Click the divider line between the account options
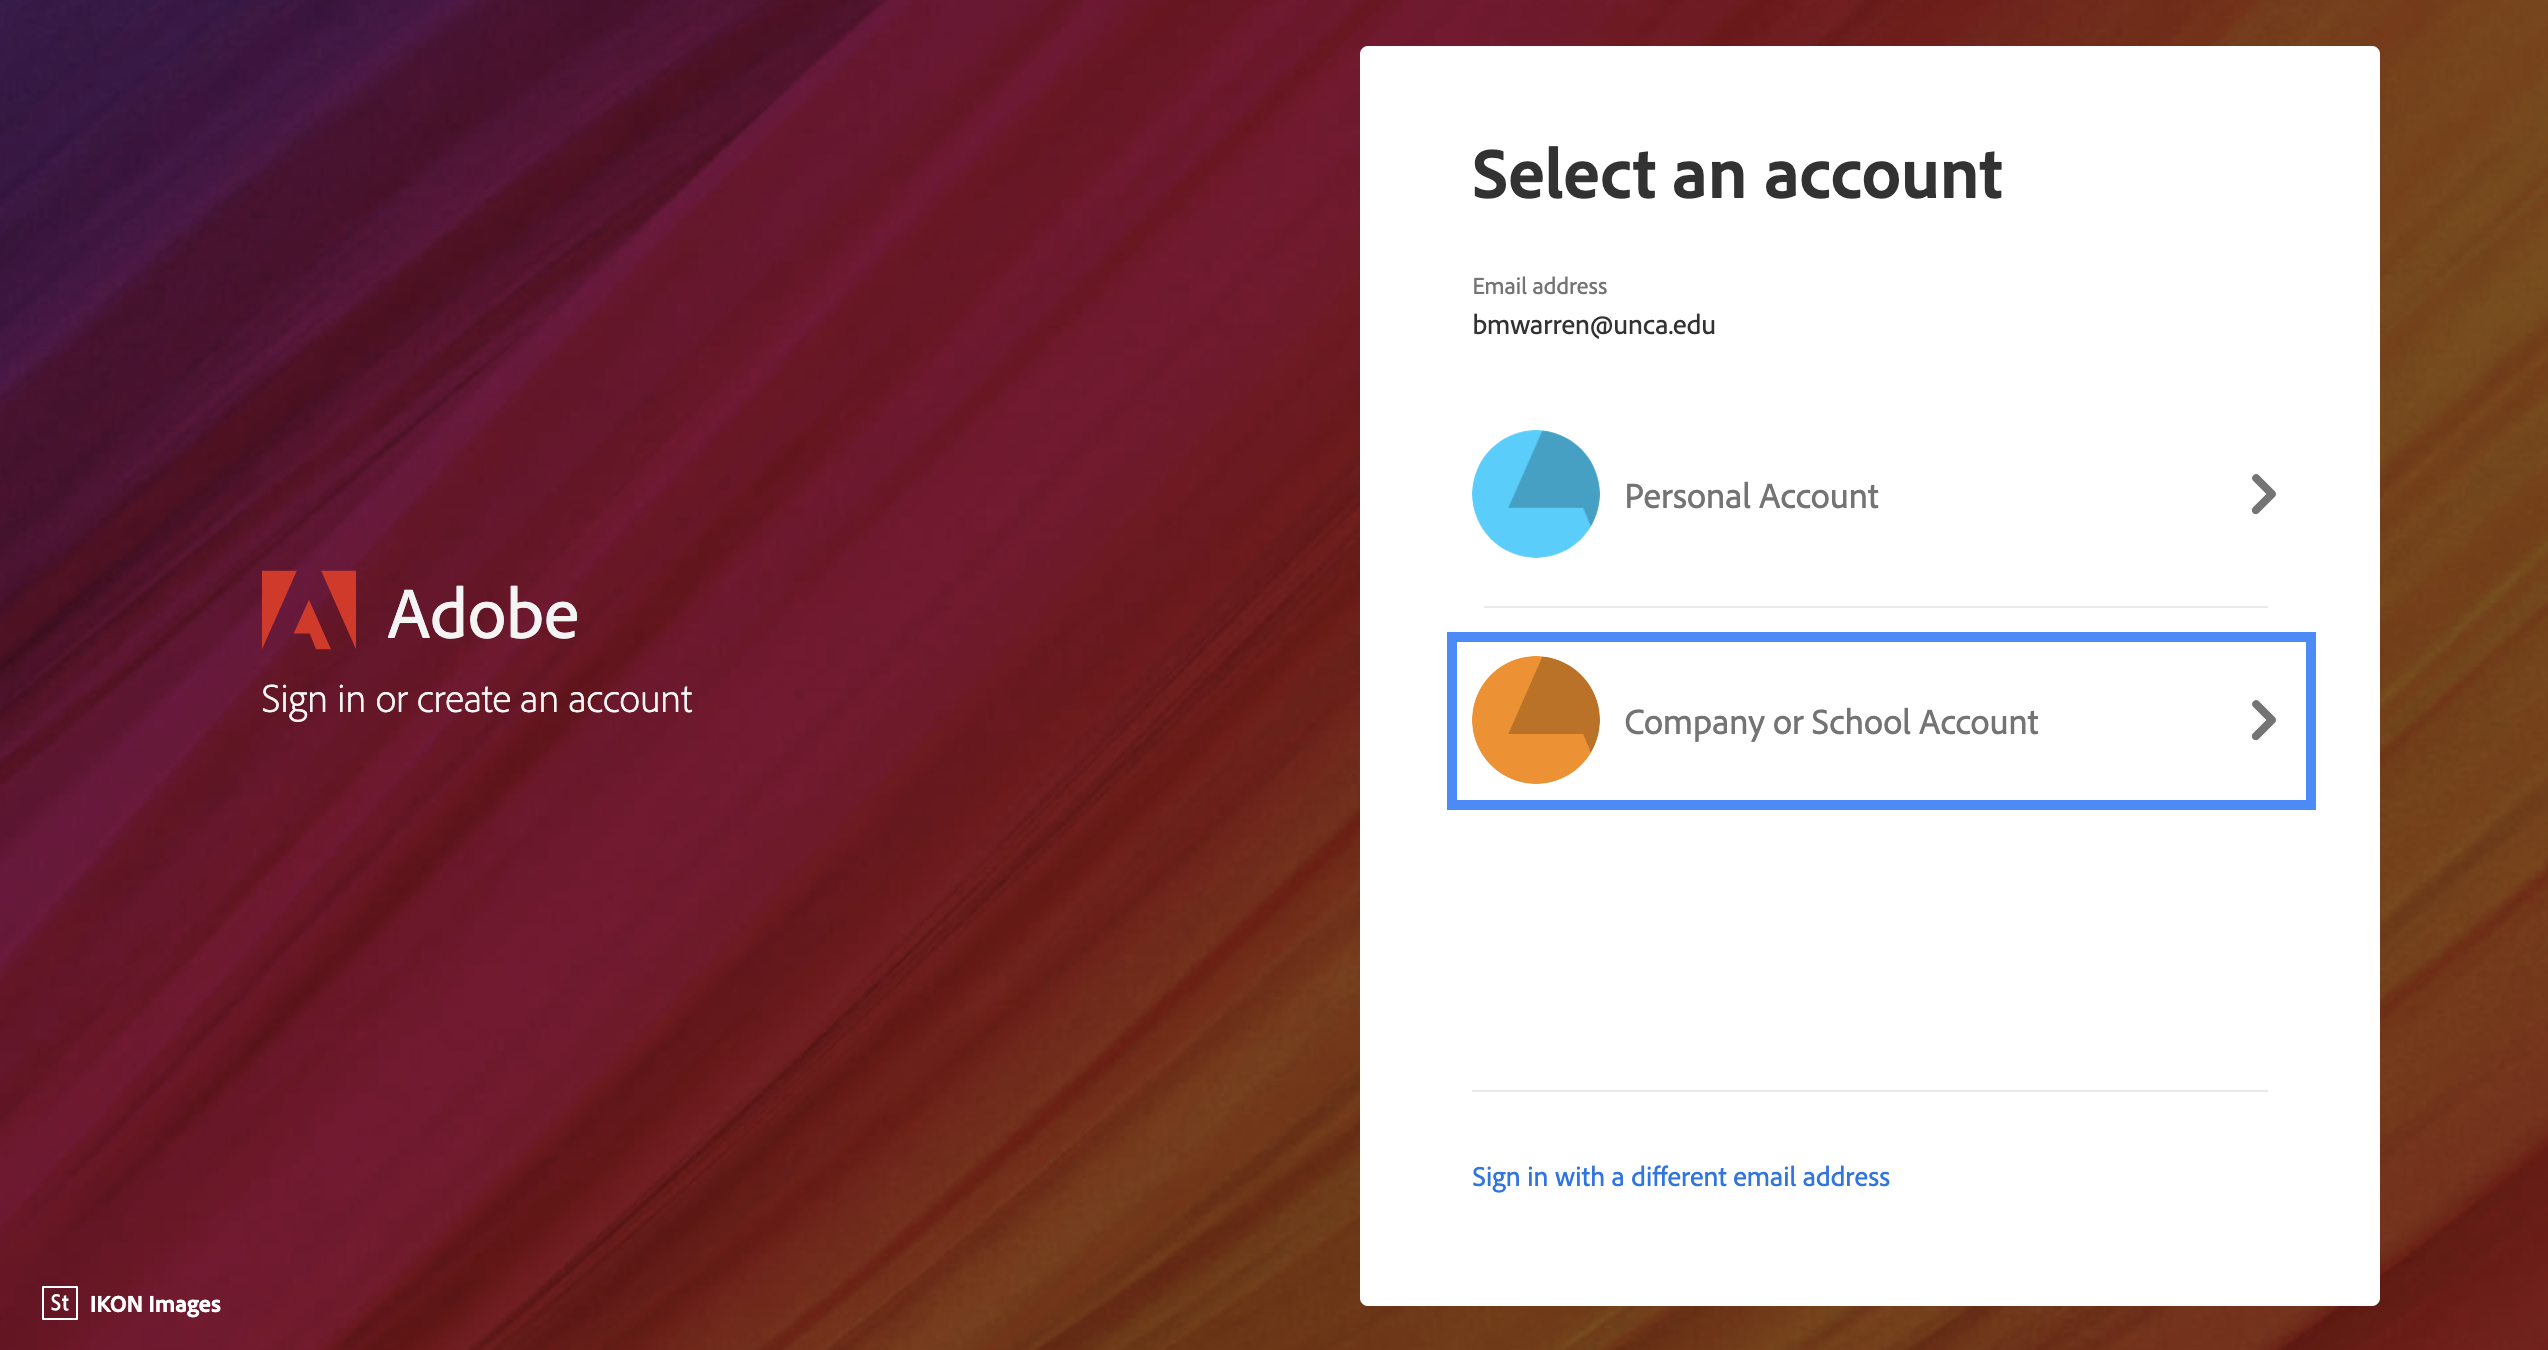The width and height of the screenshot is (2548, 1350). (1875, 606)
